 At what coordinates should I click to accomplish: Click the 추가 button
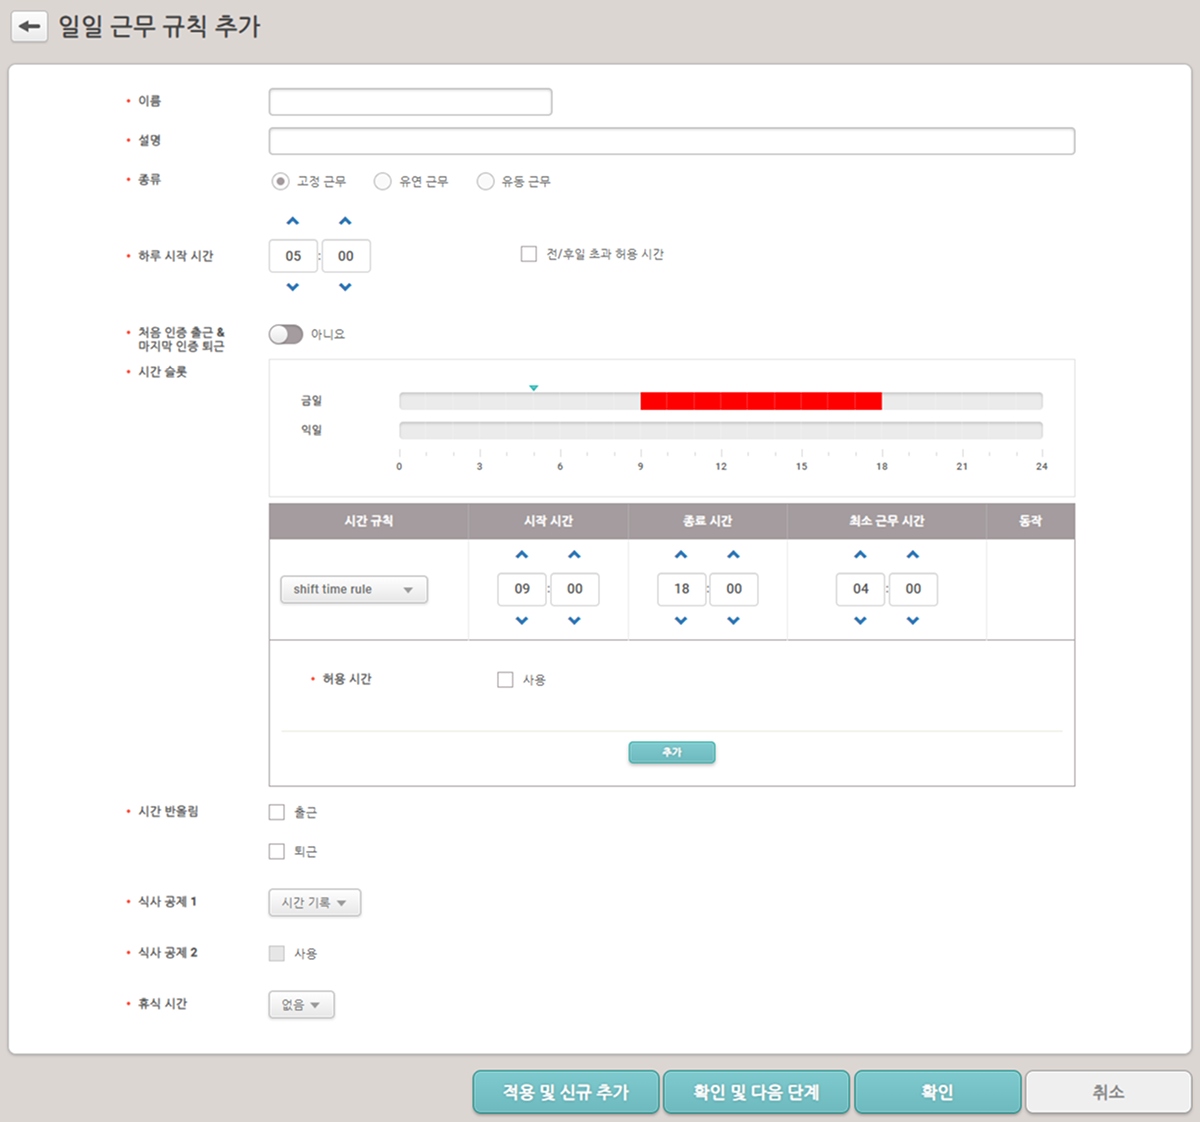671,752
